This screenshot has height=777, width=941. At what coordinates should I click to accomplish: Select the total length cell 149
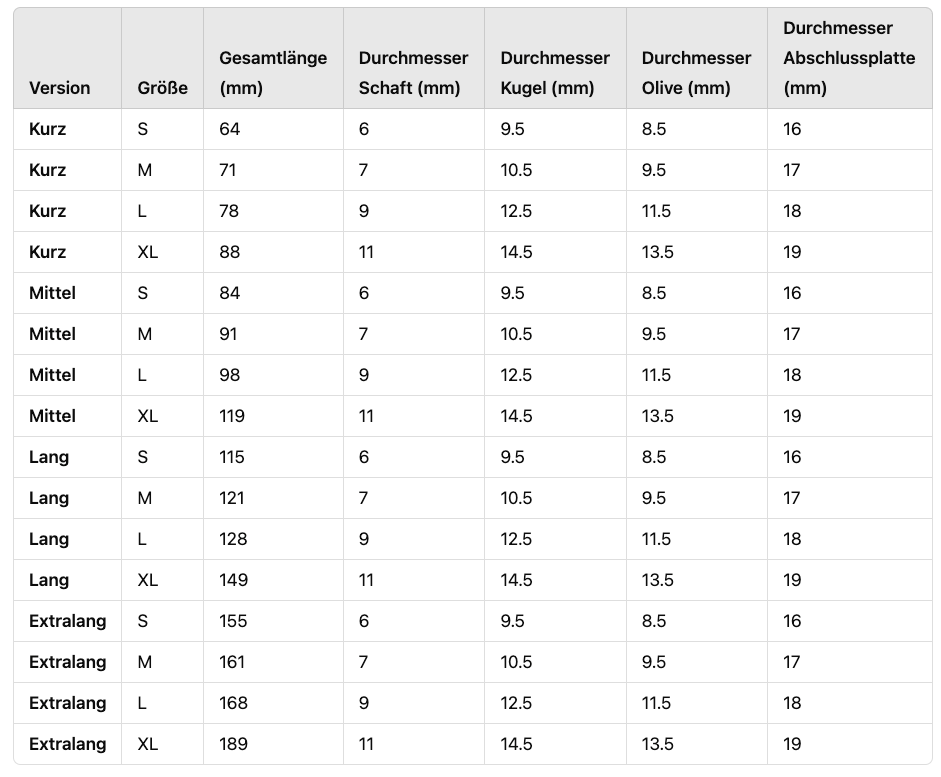click(x=233, y=580)
